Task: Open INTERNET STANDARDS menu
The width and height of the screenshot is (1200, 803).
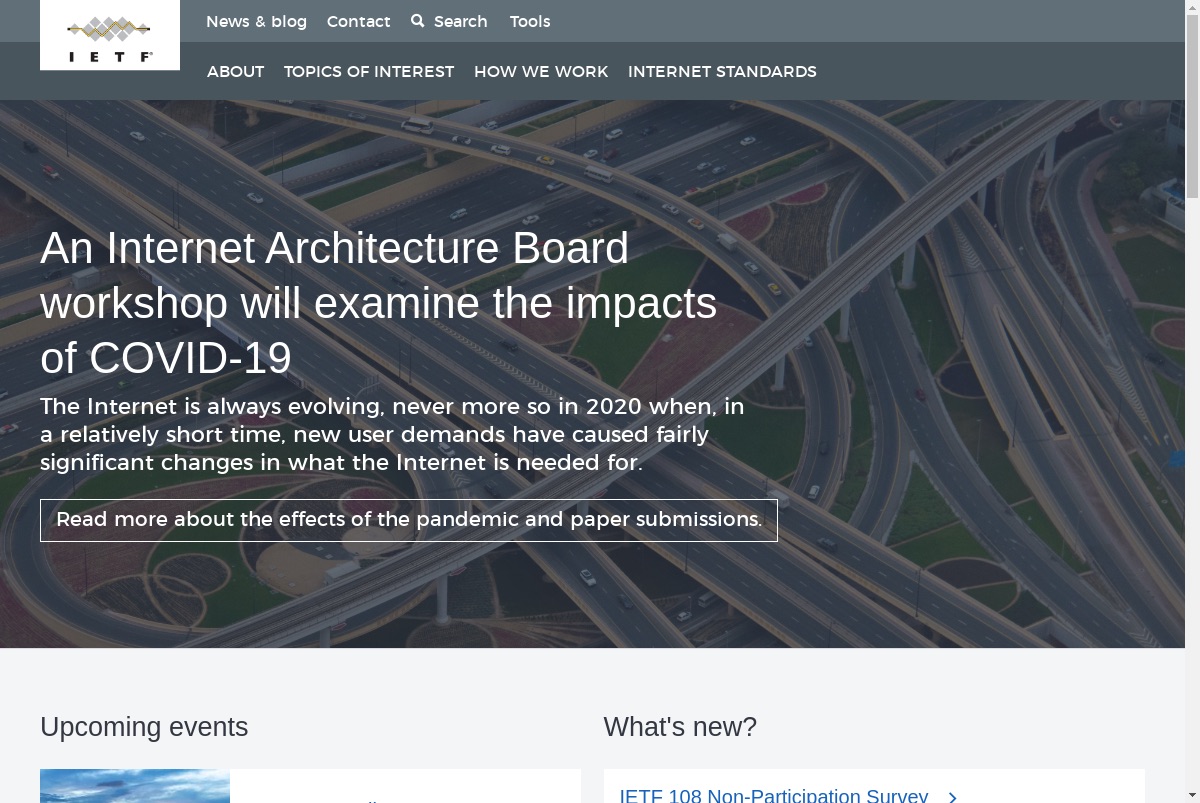Action: pyautogui.click(x=722, y=71)
